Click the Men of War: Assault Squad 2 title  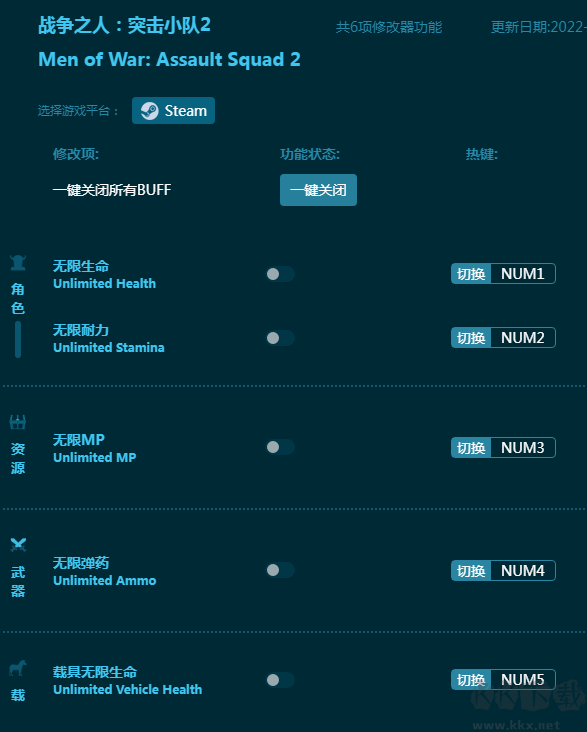pos(169,59)
